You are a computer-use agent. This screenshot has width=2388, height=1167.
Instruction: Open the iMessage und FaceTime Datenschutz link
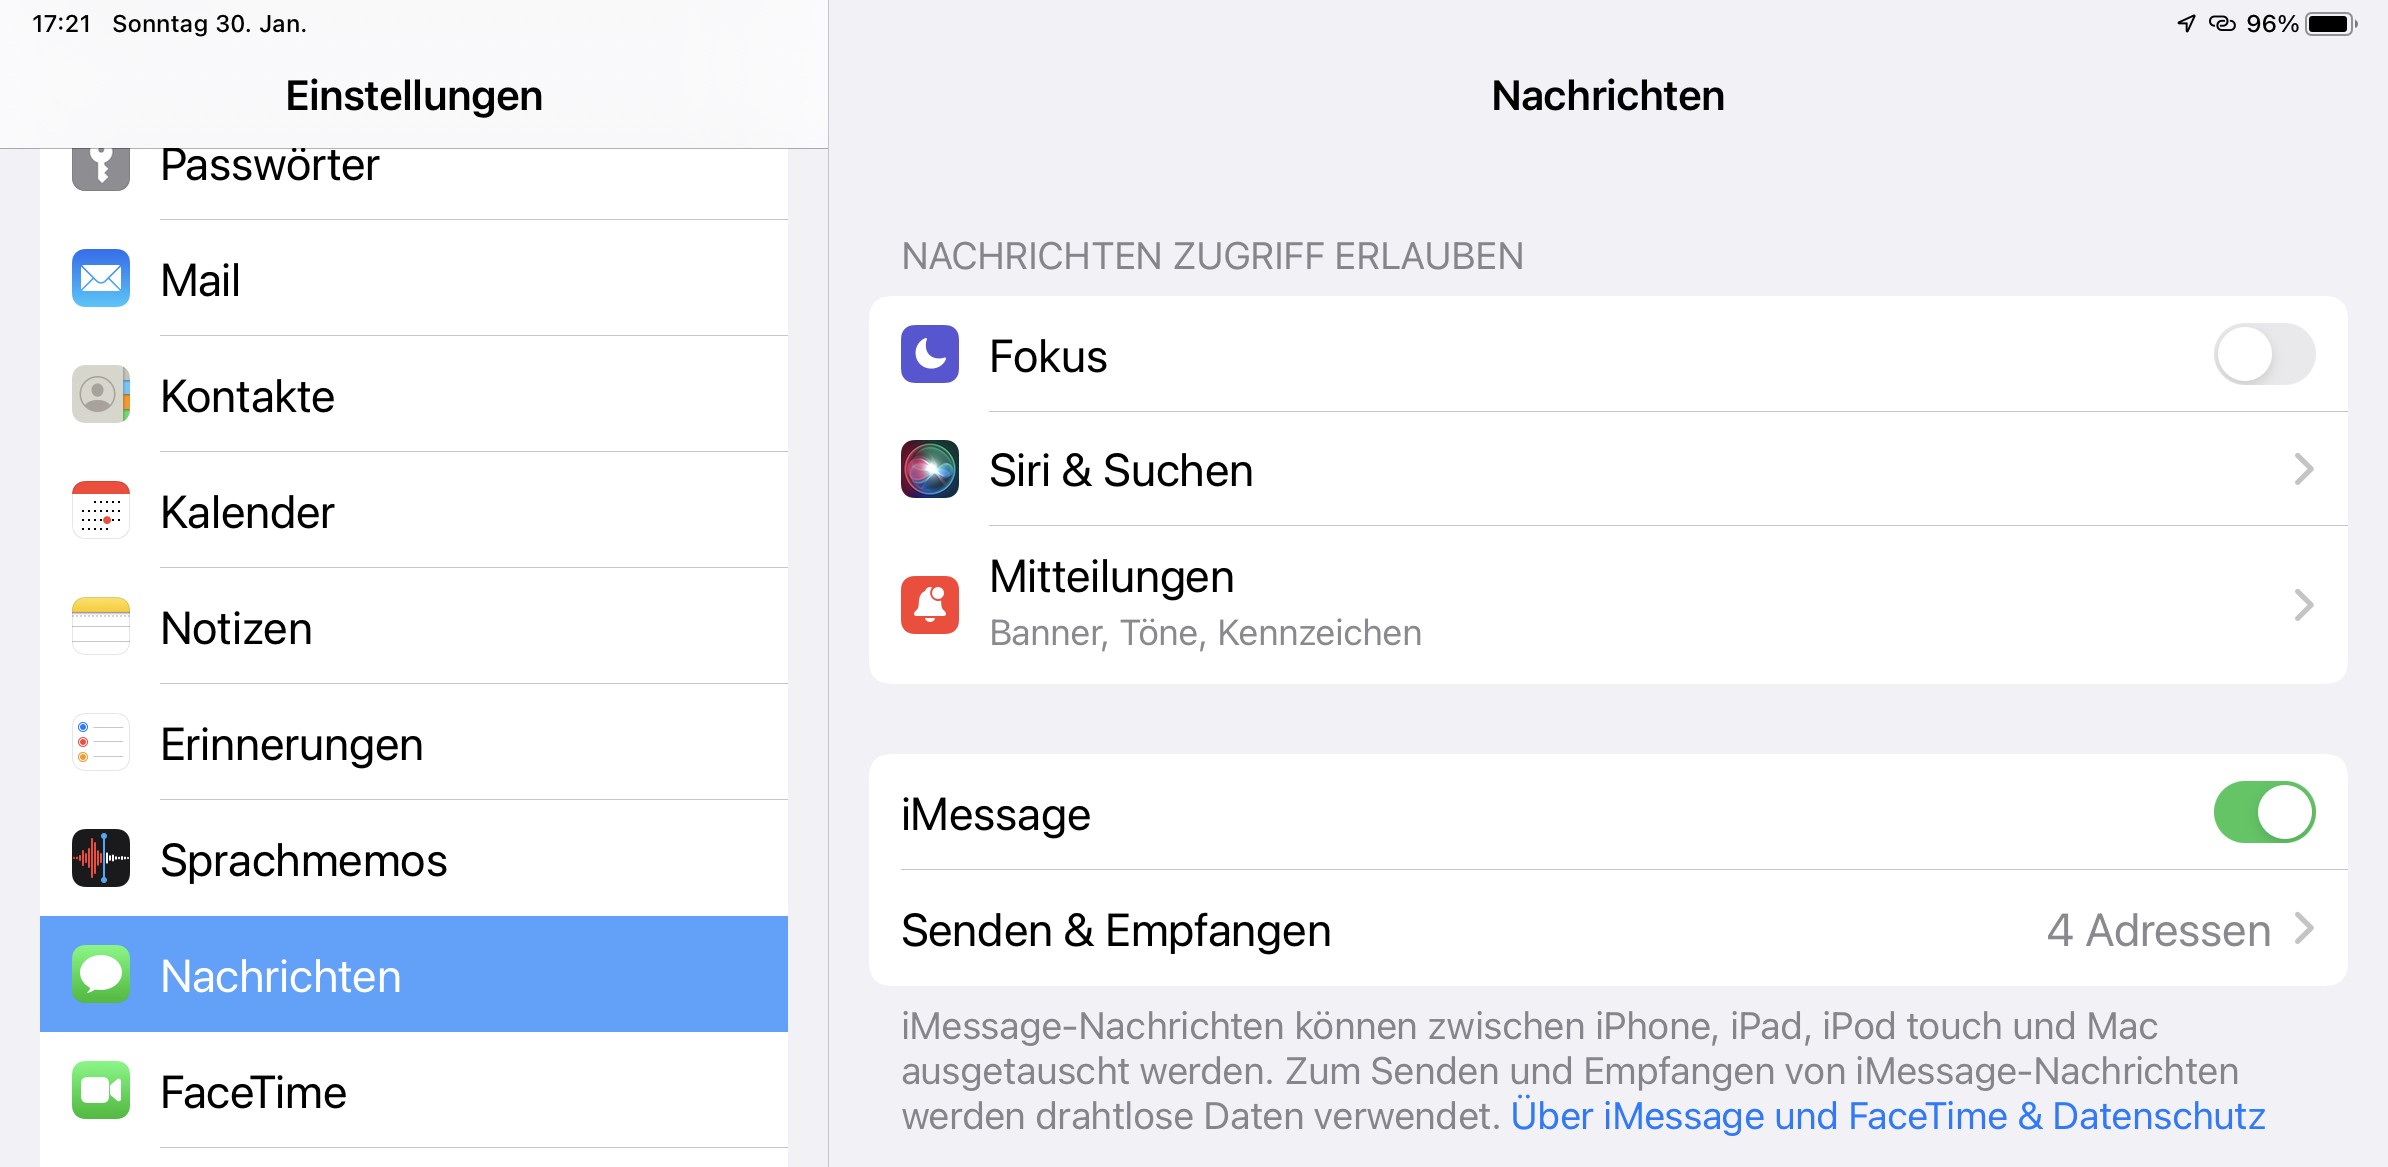click(x=1887, y=1116)
